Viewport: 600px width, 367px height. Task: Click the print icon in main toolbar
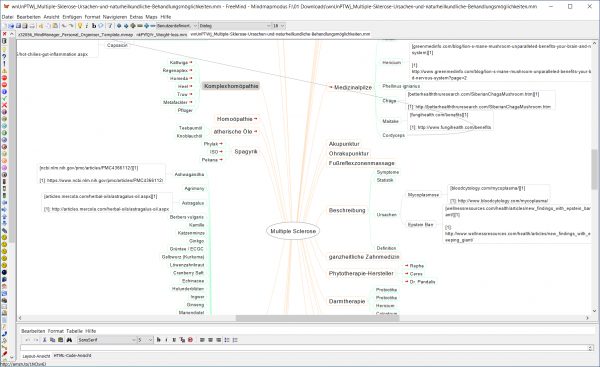(x=33, y=26)
